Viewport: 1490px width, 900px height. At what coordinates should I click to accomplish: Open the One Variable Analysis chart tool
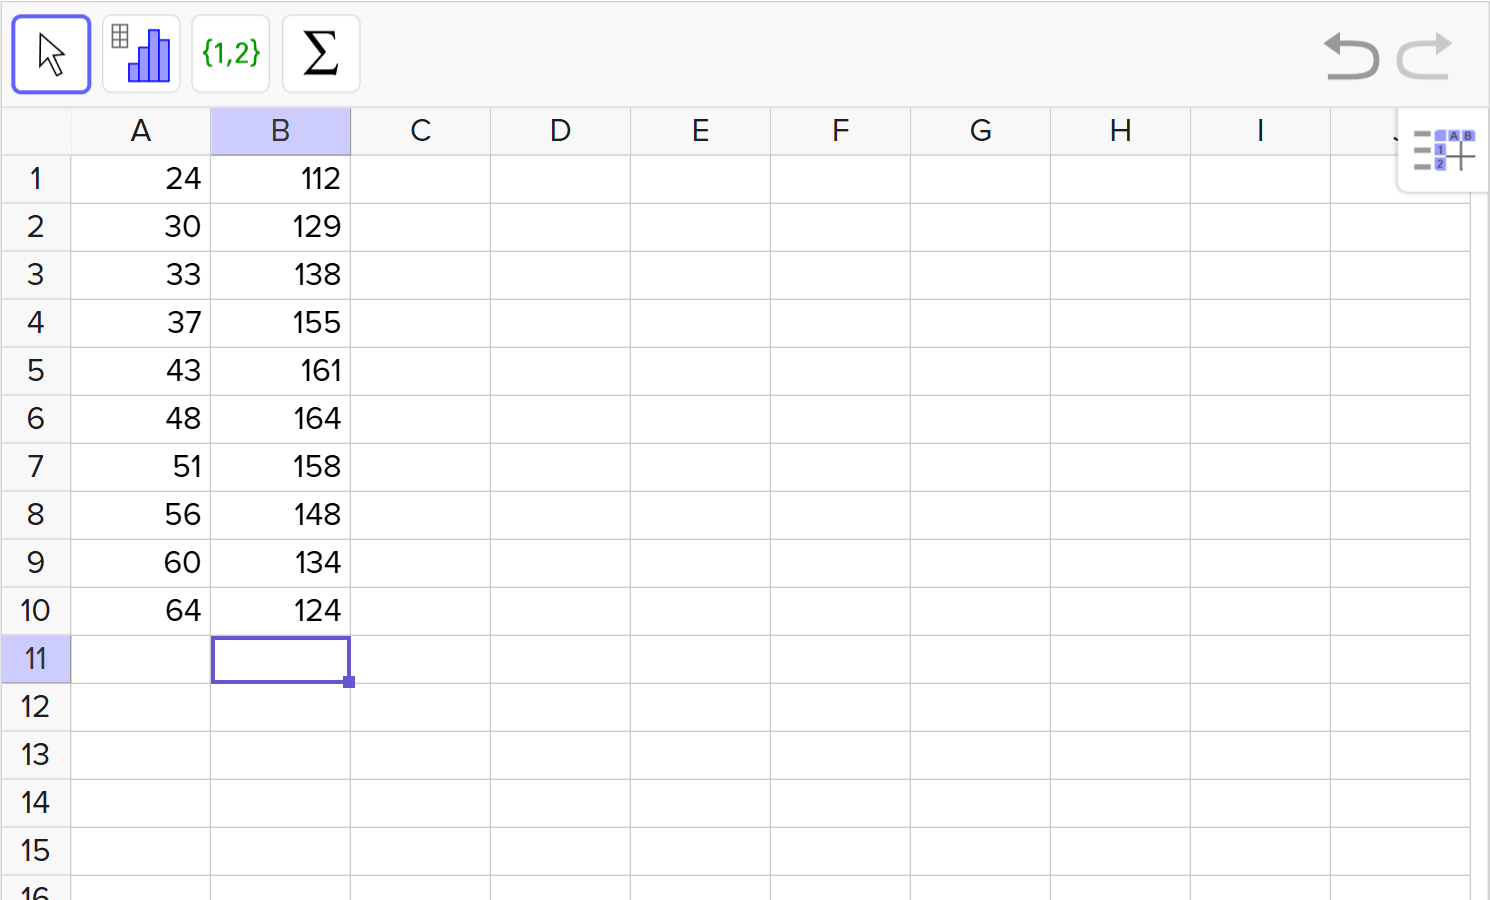(x=141, y=54)
